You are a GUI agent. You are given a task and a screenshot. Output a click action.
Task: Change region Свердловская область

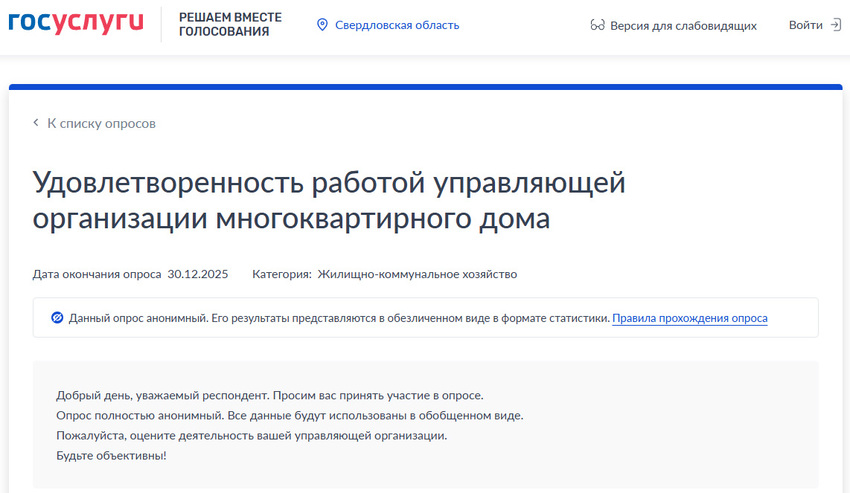[396, 25]
